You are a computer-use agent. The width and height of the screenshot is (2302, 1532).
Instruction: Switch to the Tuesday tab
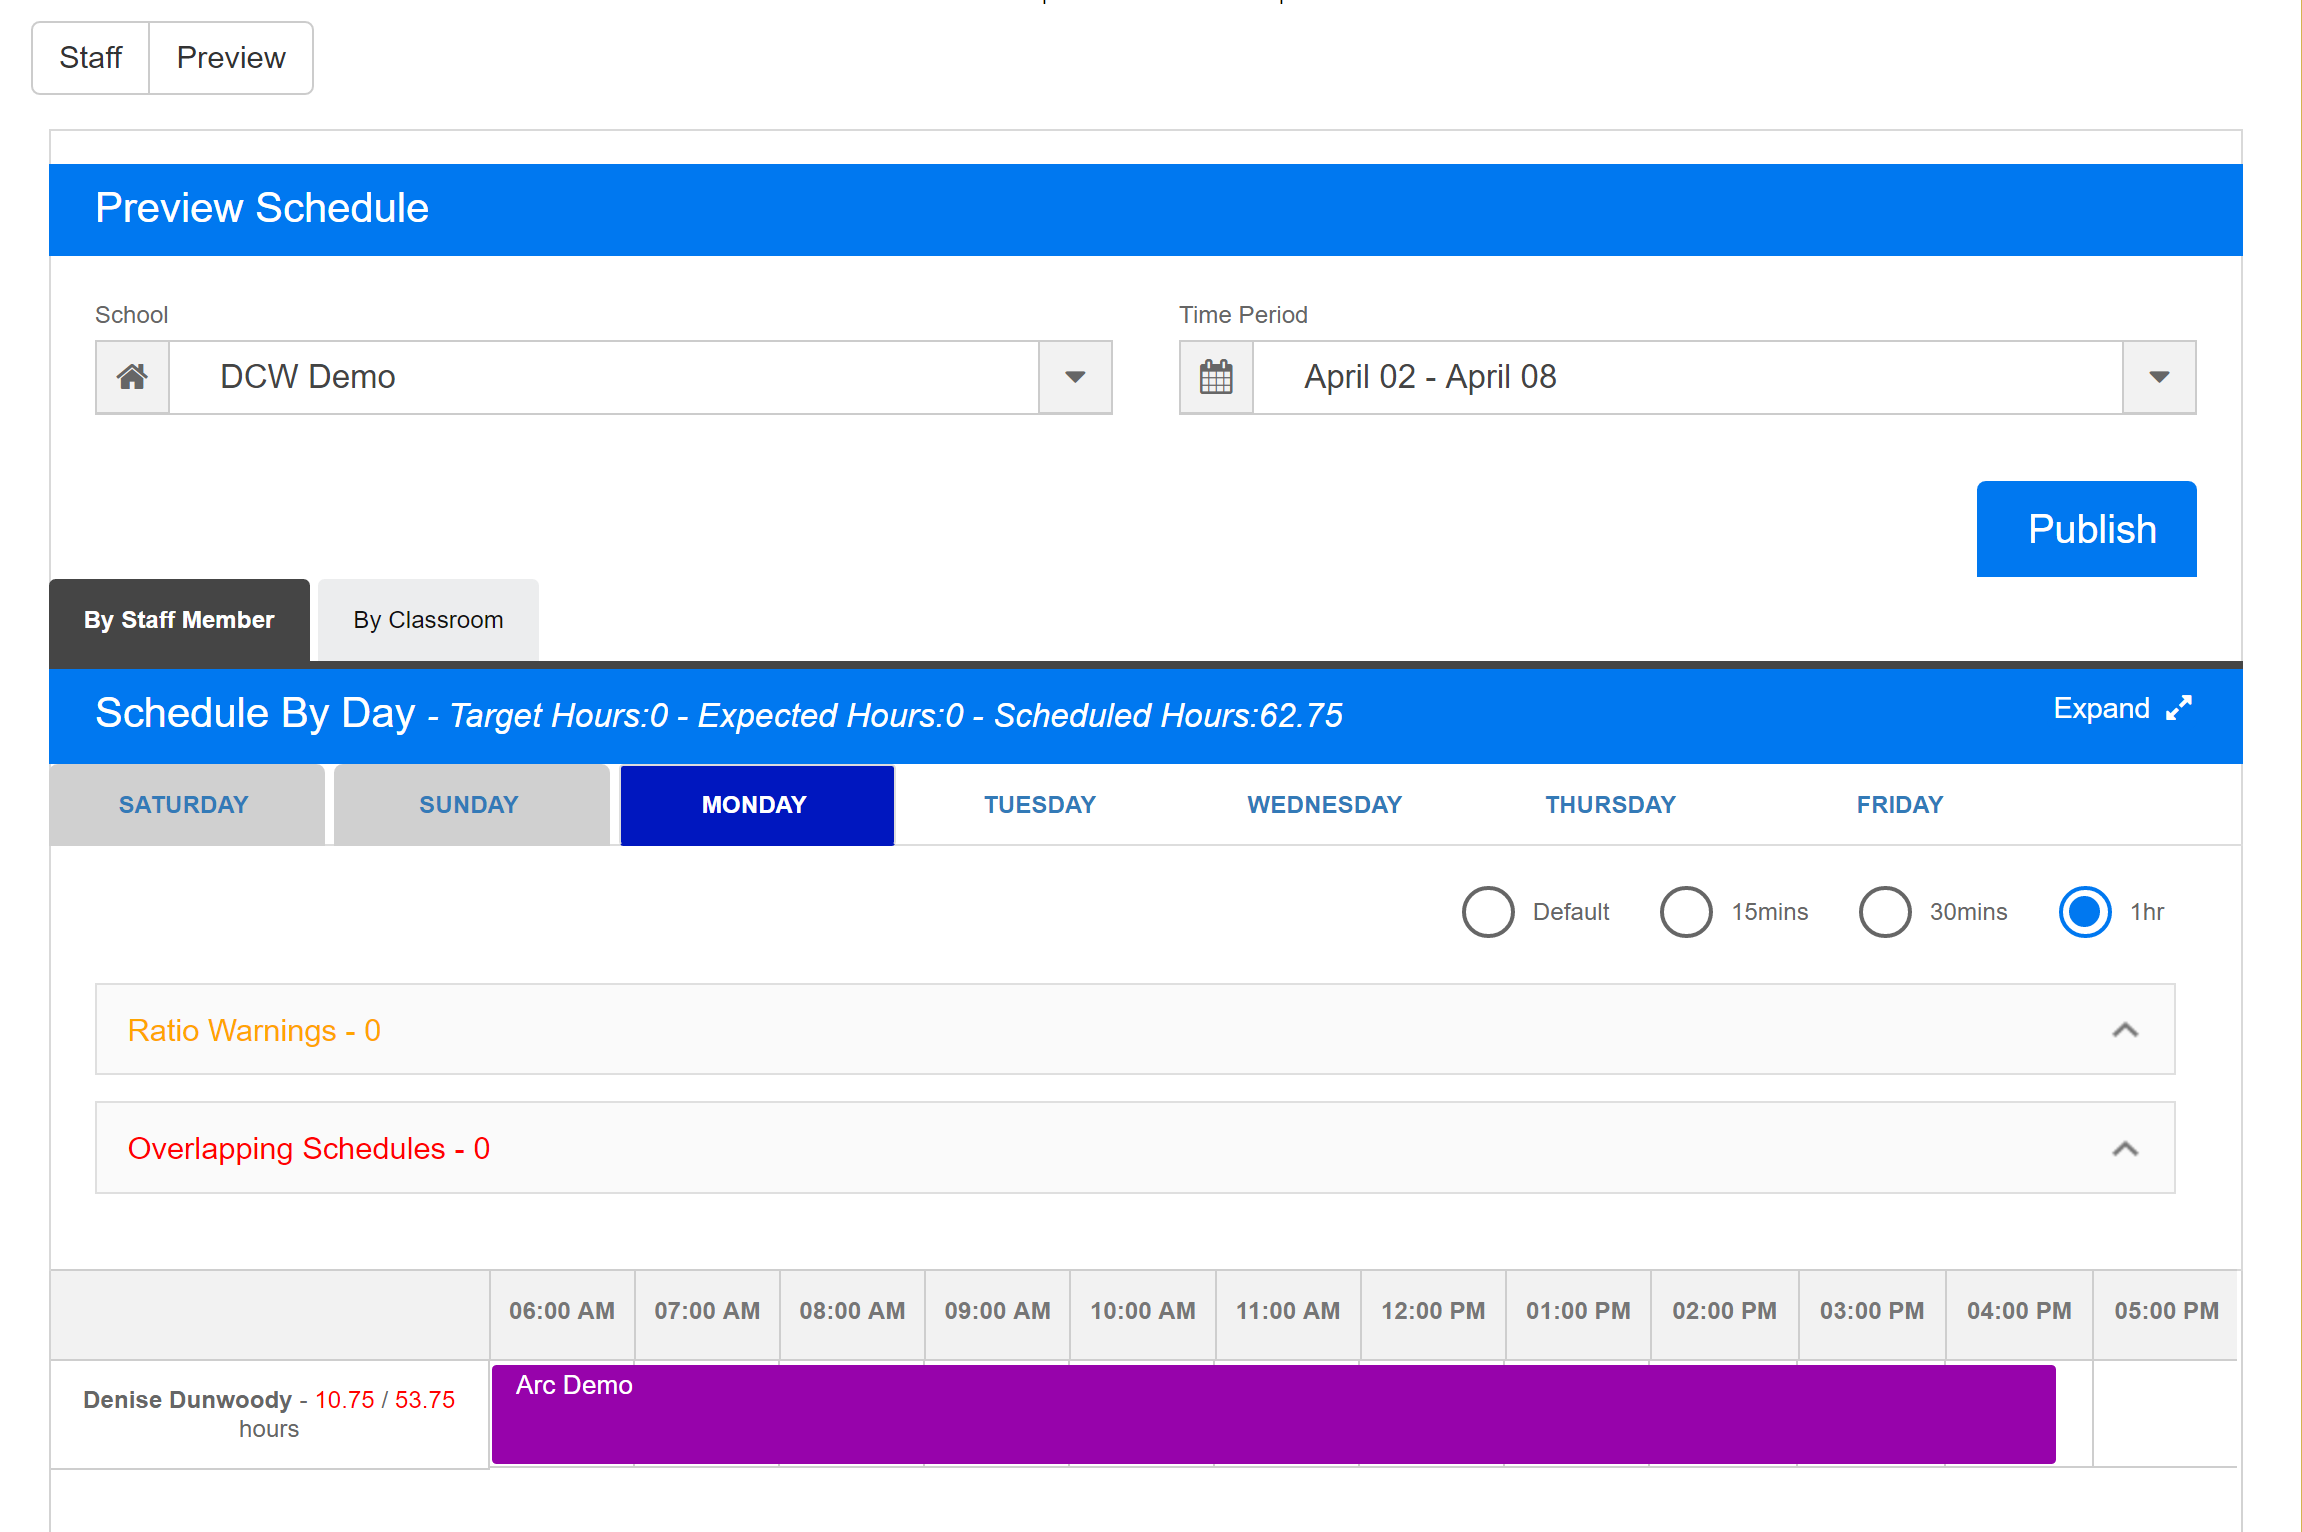click(x=1039, y=805)
